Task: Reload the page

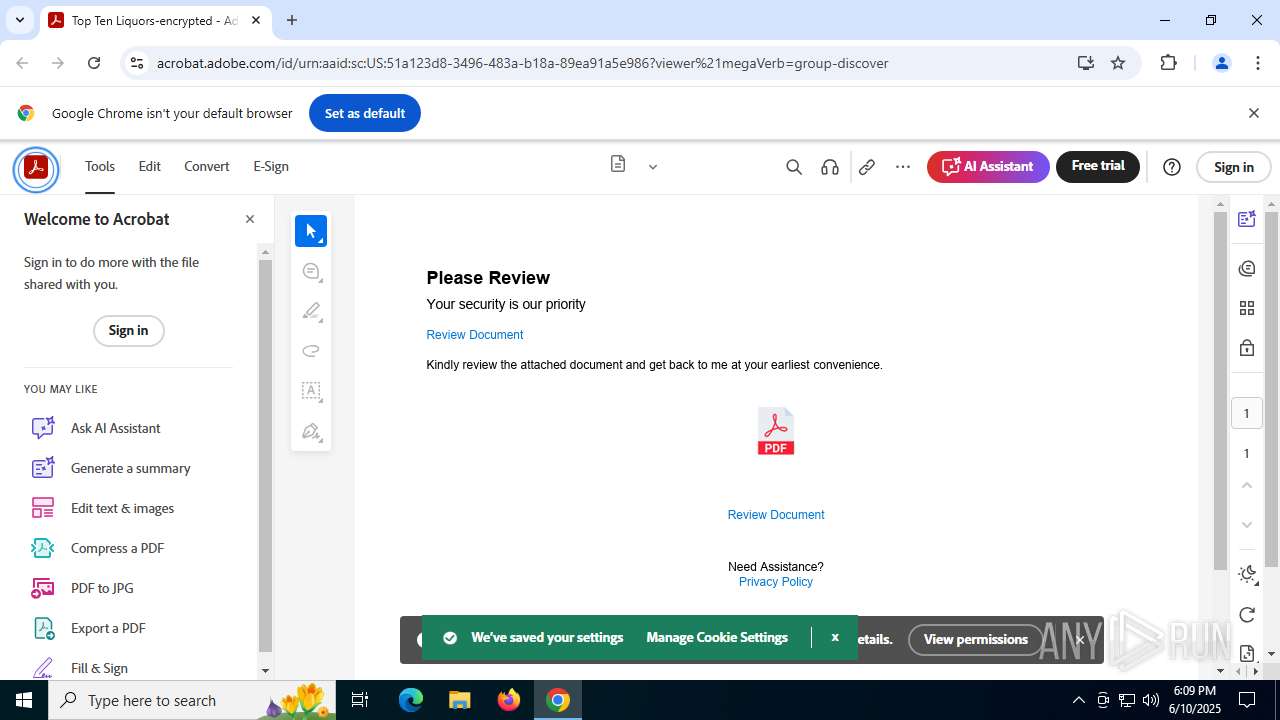Action: pos(94,63)
